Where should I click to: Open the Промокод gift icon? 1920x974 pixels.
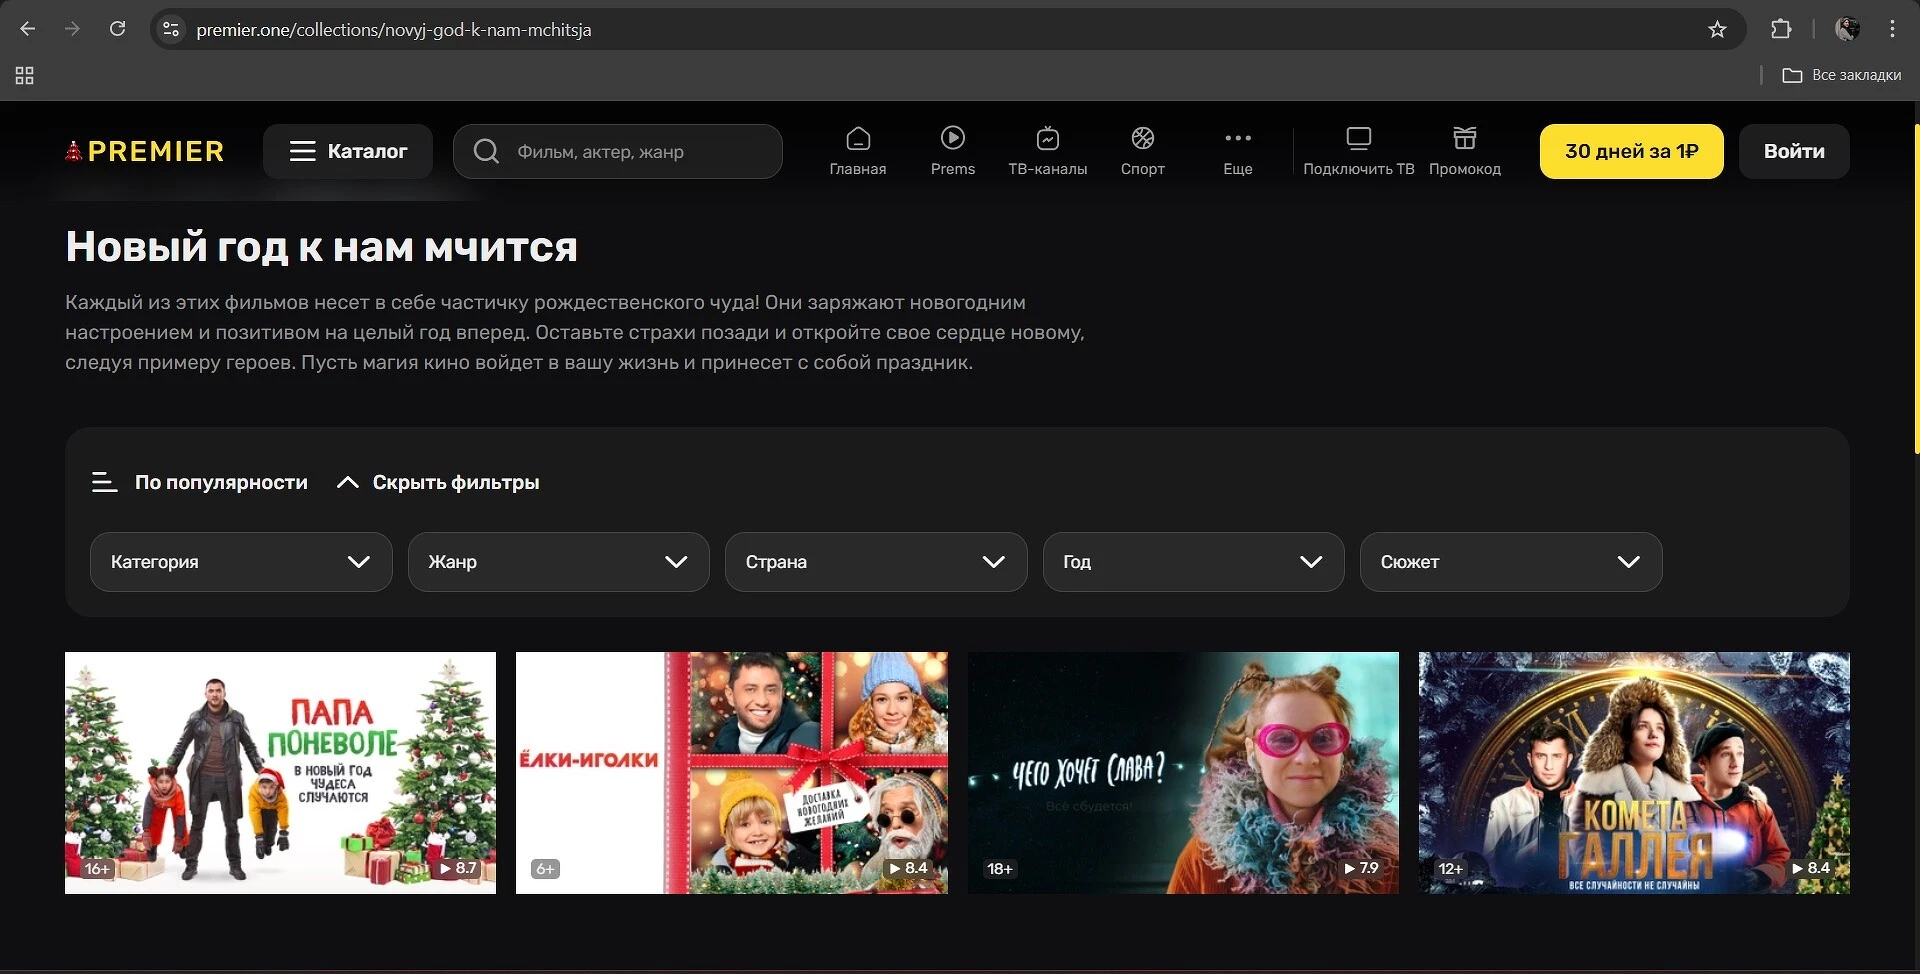coord(1464,139)
